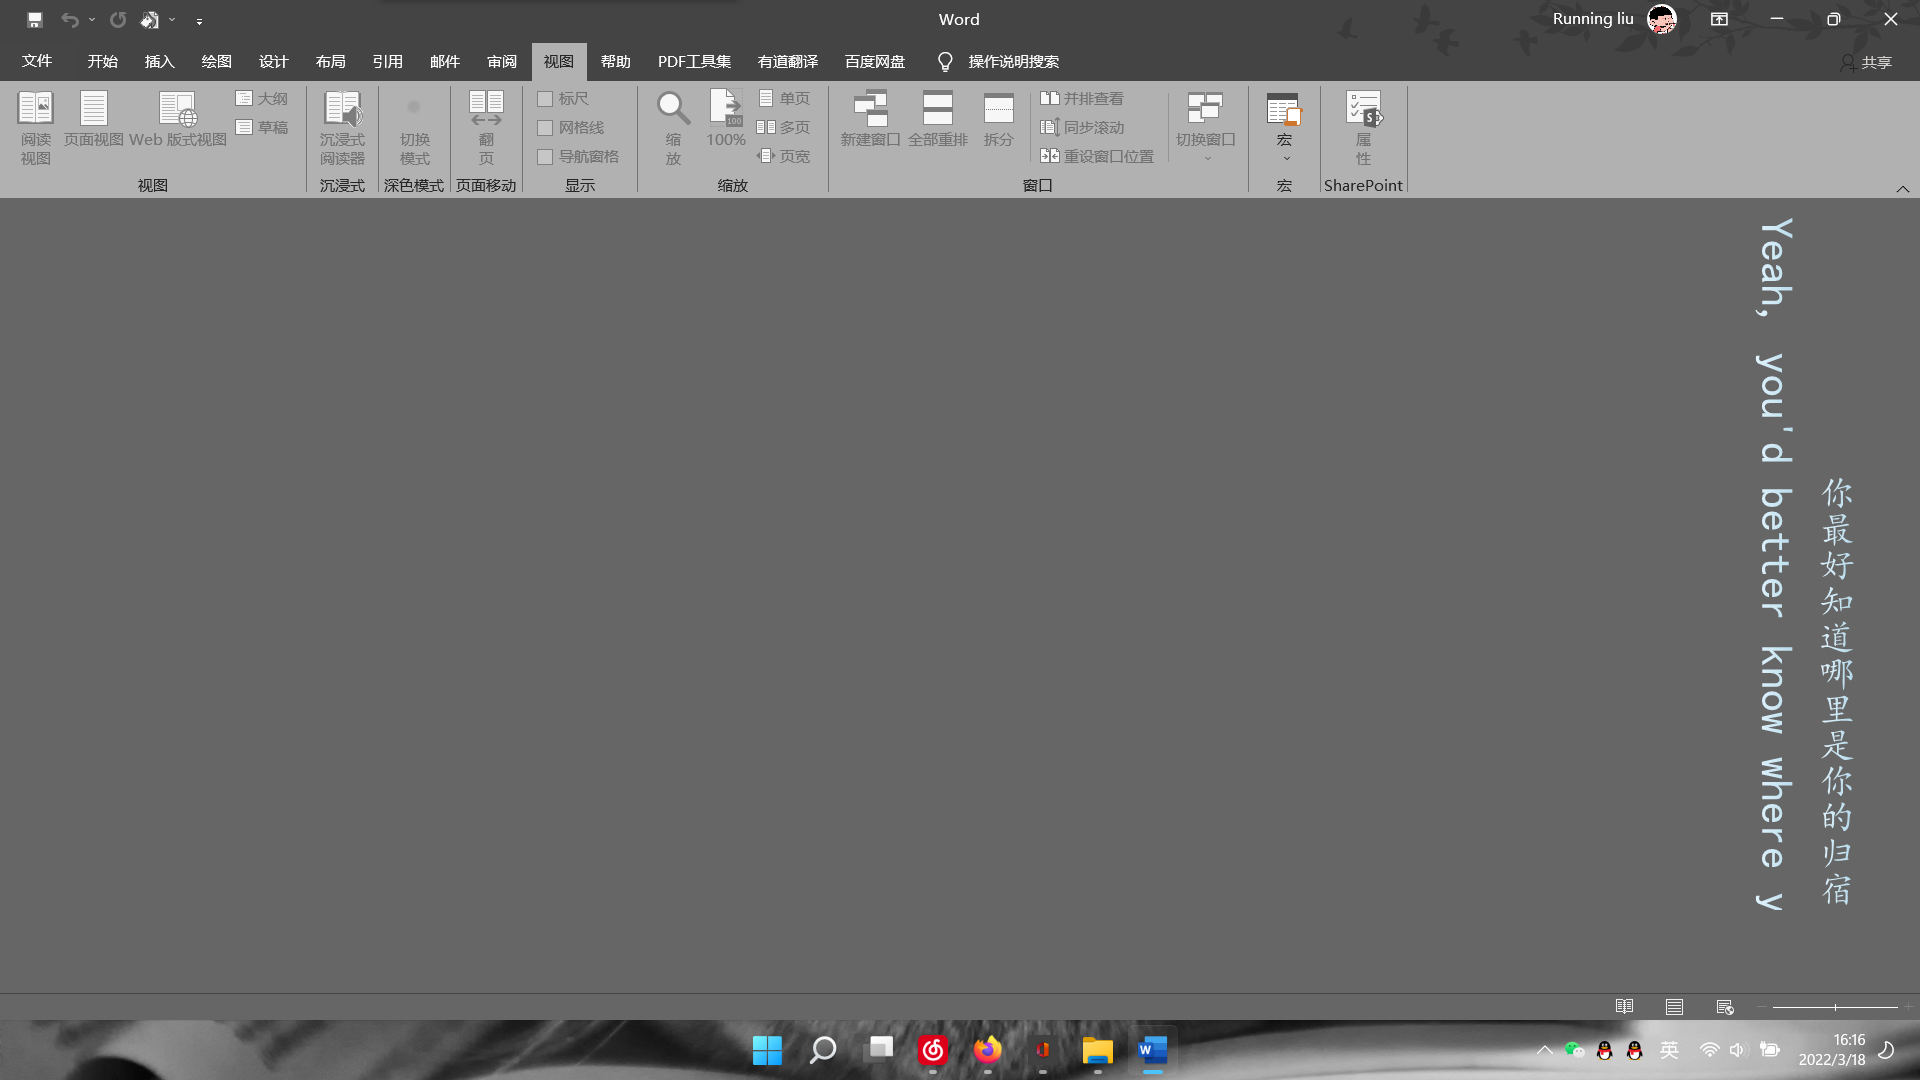The width and height of the screenshot is (1920, 1080).
Task: Check the 导航窗格 navigation pane box
Action: [x=545, y=157]
